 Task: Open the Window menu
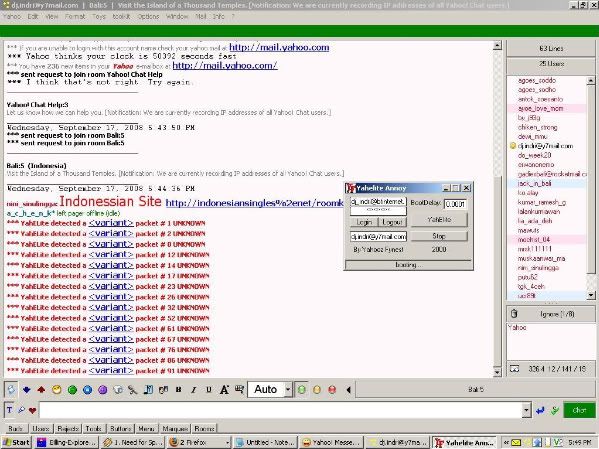pyautogui.click(x=177, y=16)
